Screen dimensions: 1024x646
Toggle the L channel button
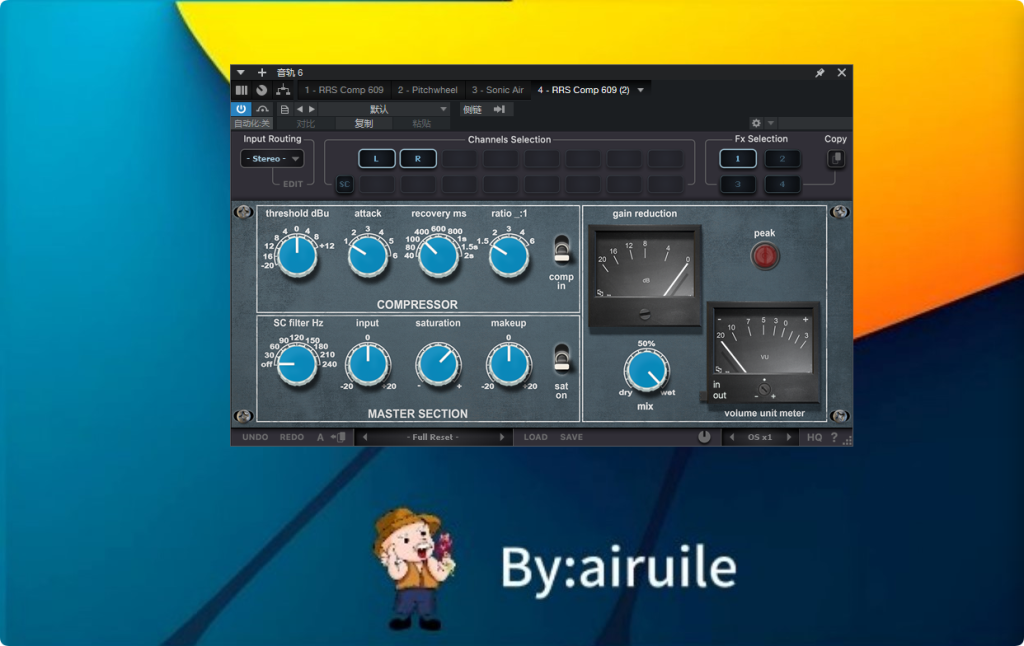[376, 159]
